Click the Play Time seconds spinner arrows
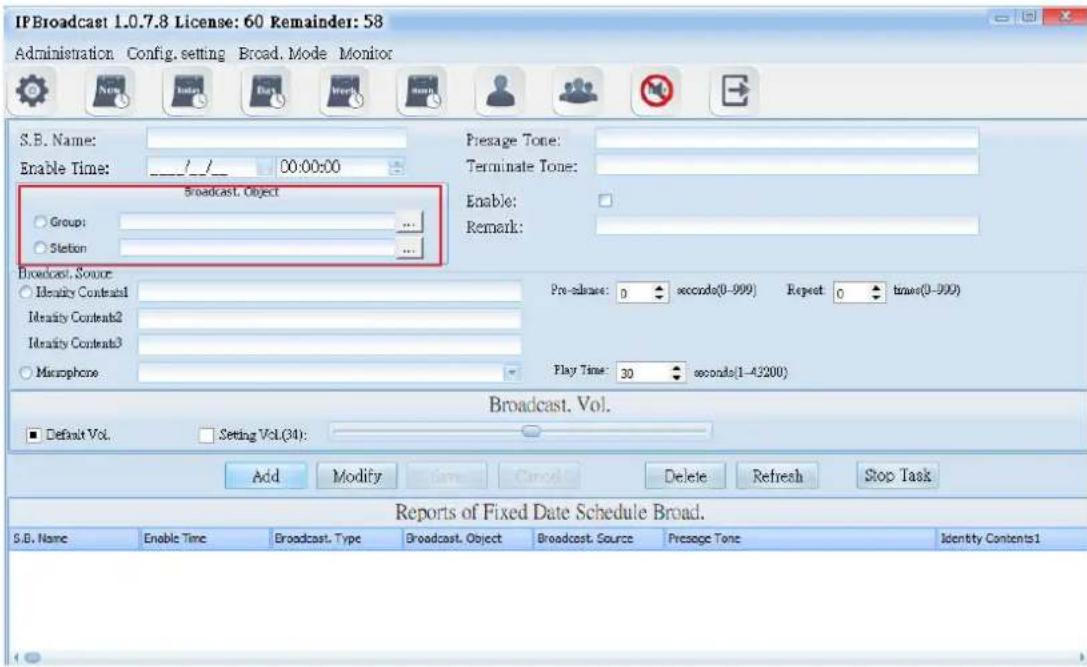Viewport: 1087px width, 667px height. (x=677, y=373)
